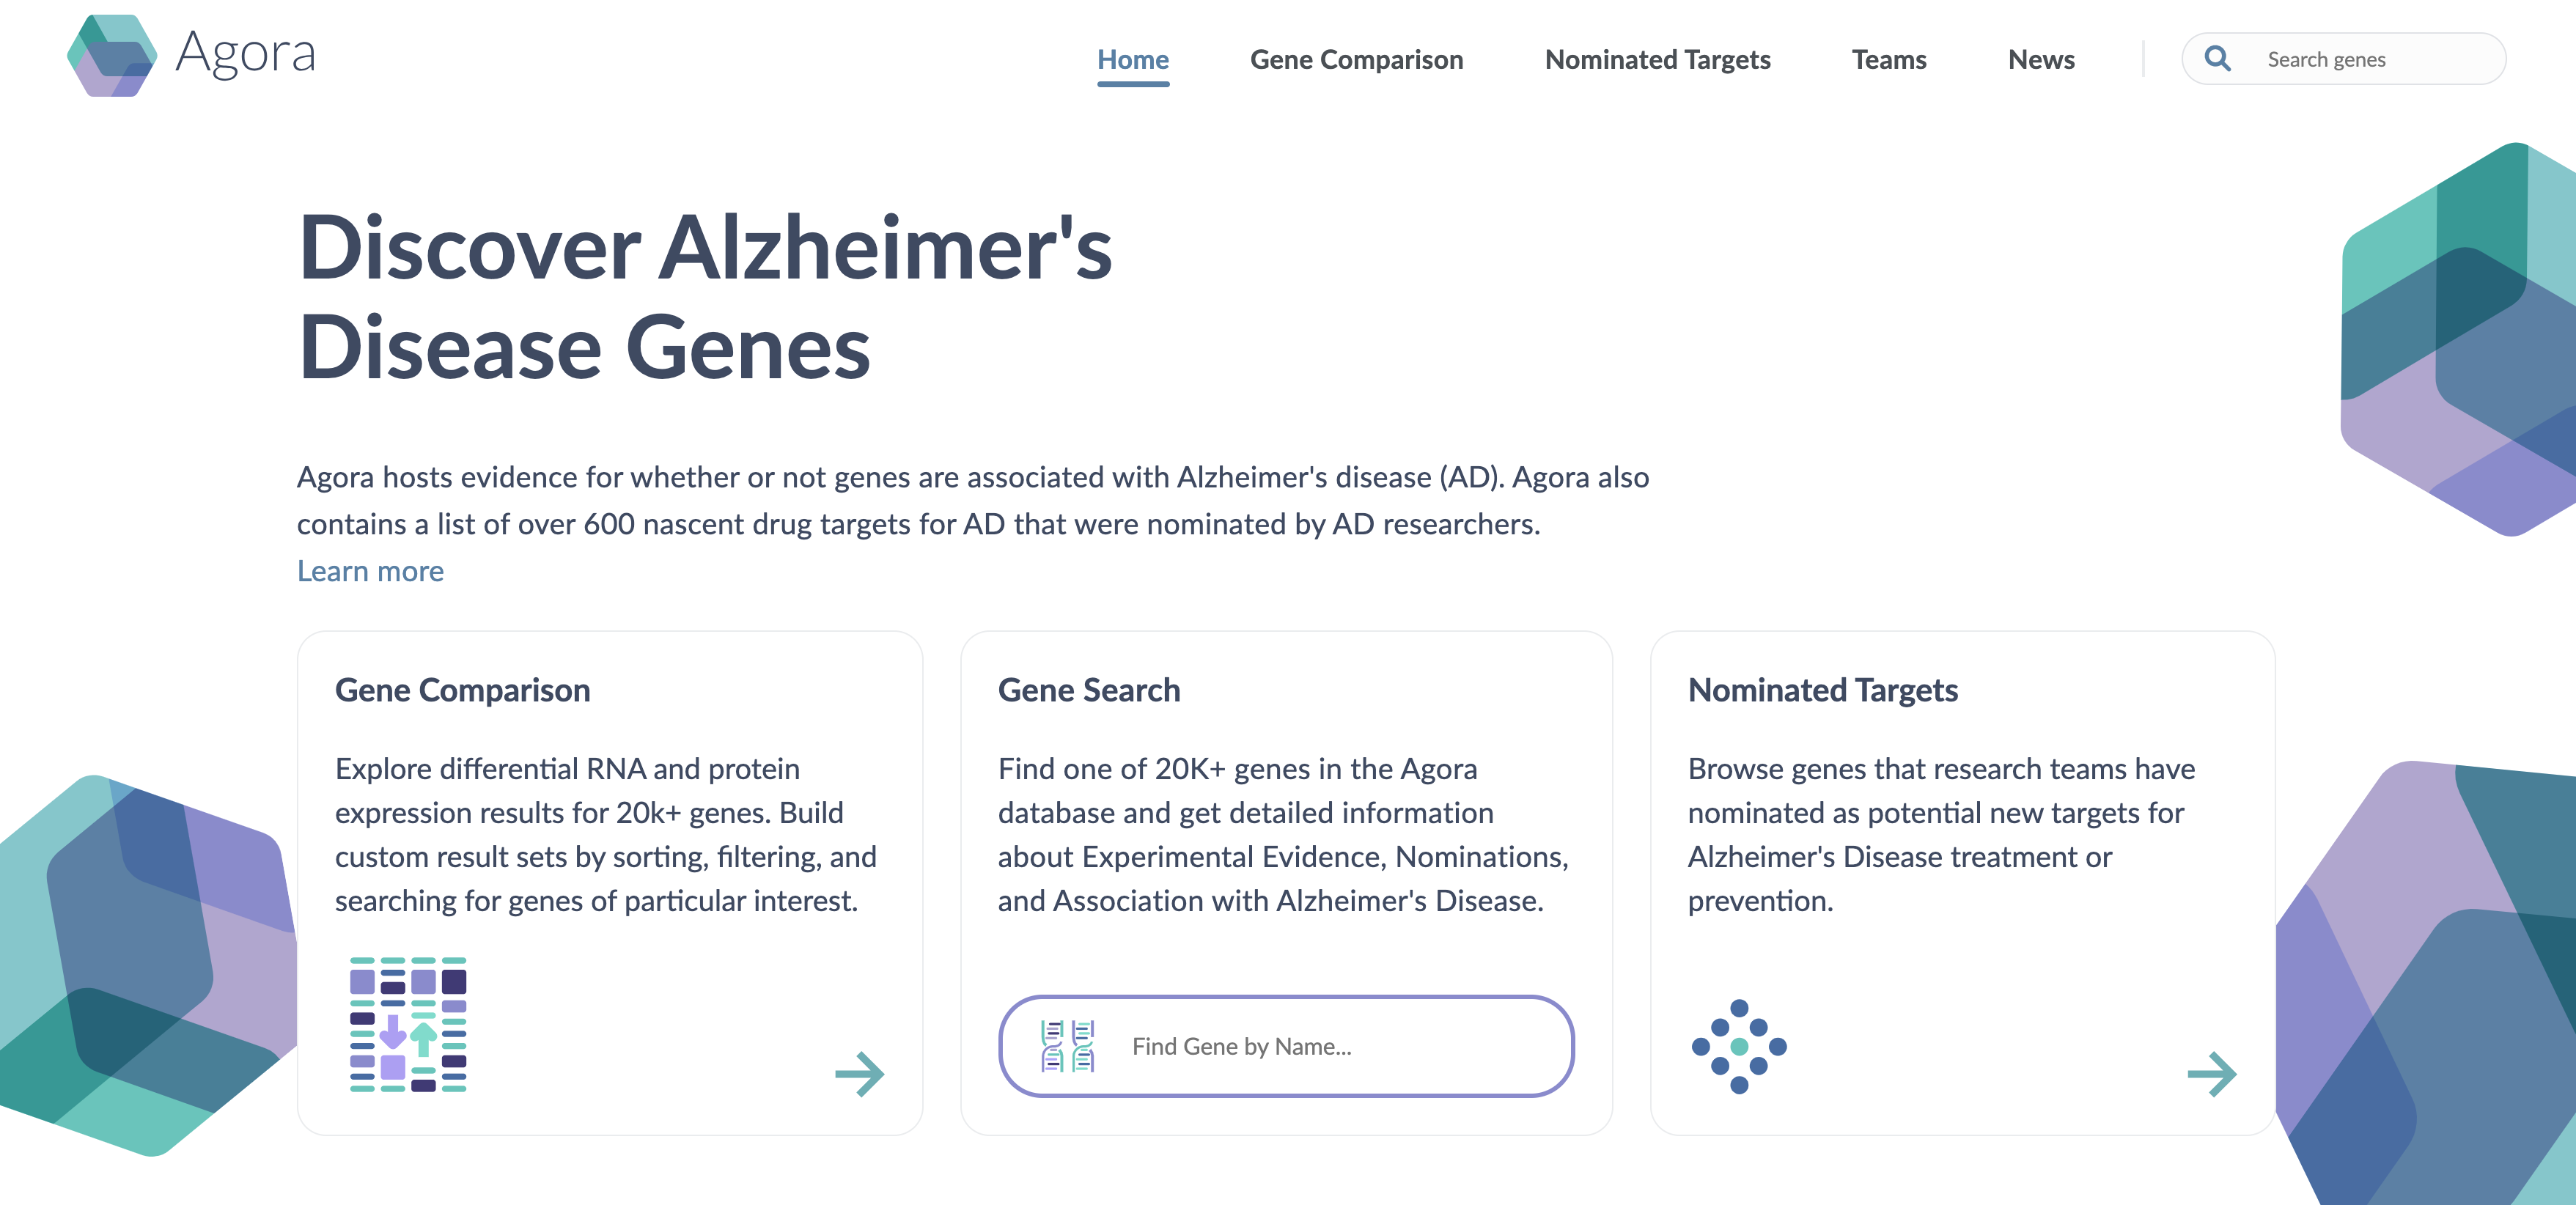
Task: Click the Agora hexagon logo icon
Action: pos(111,56)
